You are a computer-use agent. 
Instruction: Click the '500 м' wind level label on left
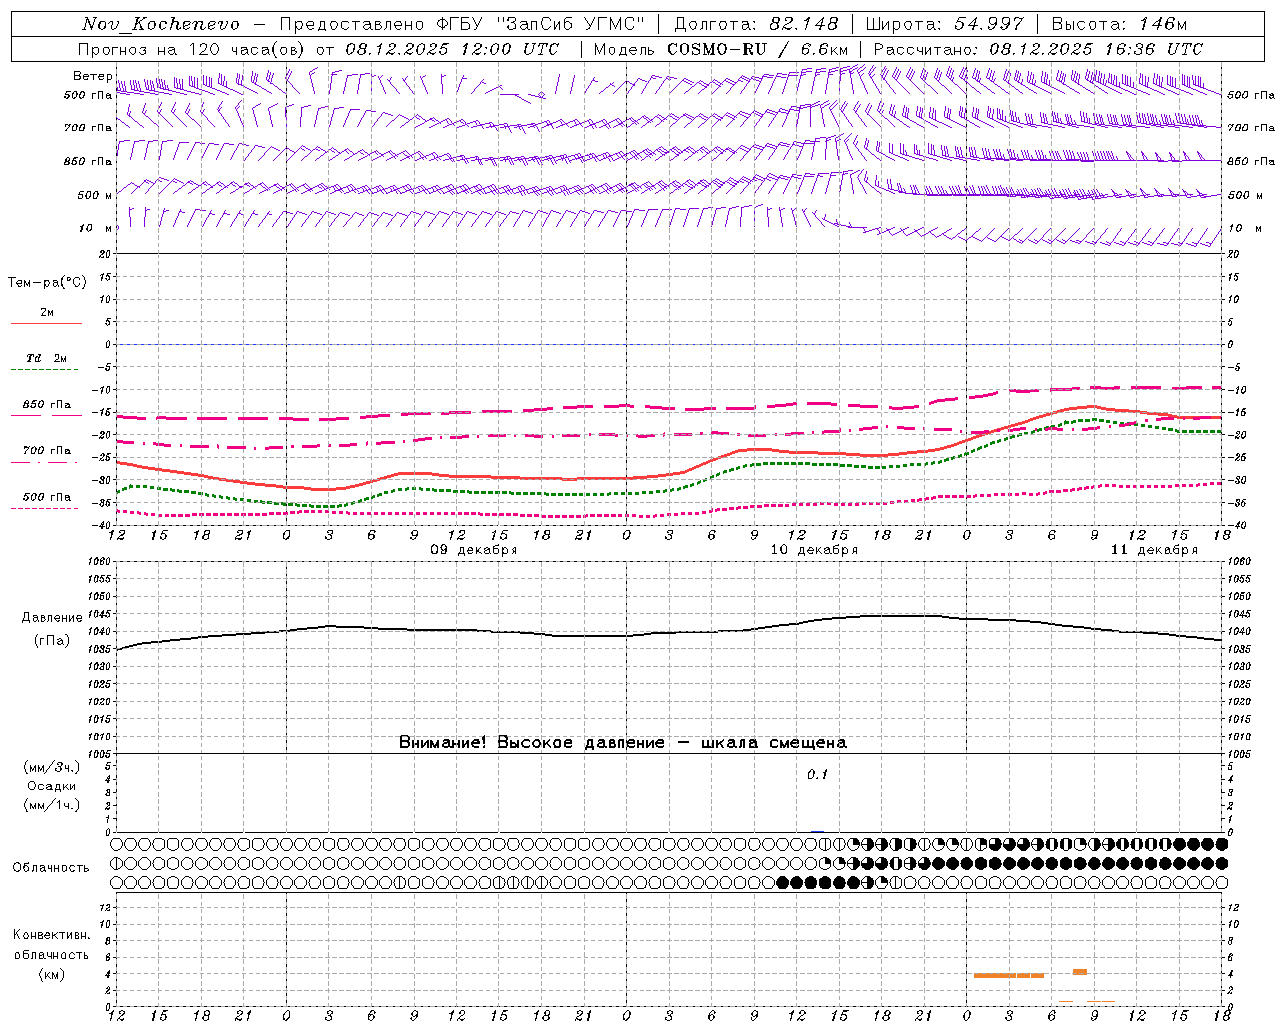point(95,195)
